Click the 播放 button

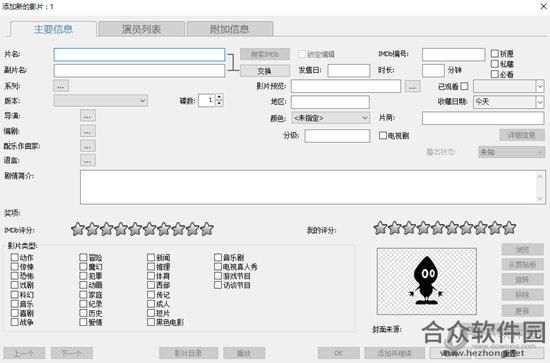(244, 353)
